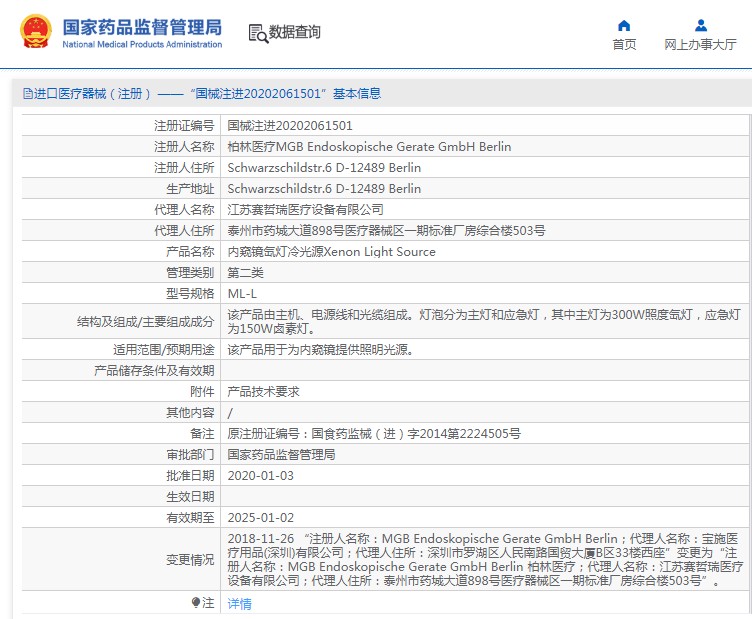The image size is (752, 619).
Task: Click the 代理人名称 row label
Action: click(x=184, y=210)
